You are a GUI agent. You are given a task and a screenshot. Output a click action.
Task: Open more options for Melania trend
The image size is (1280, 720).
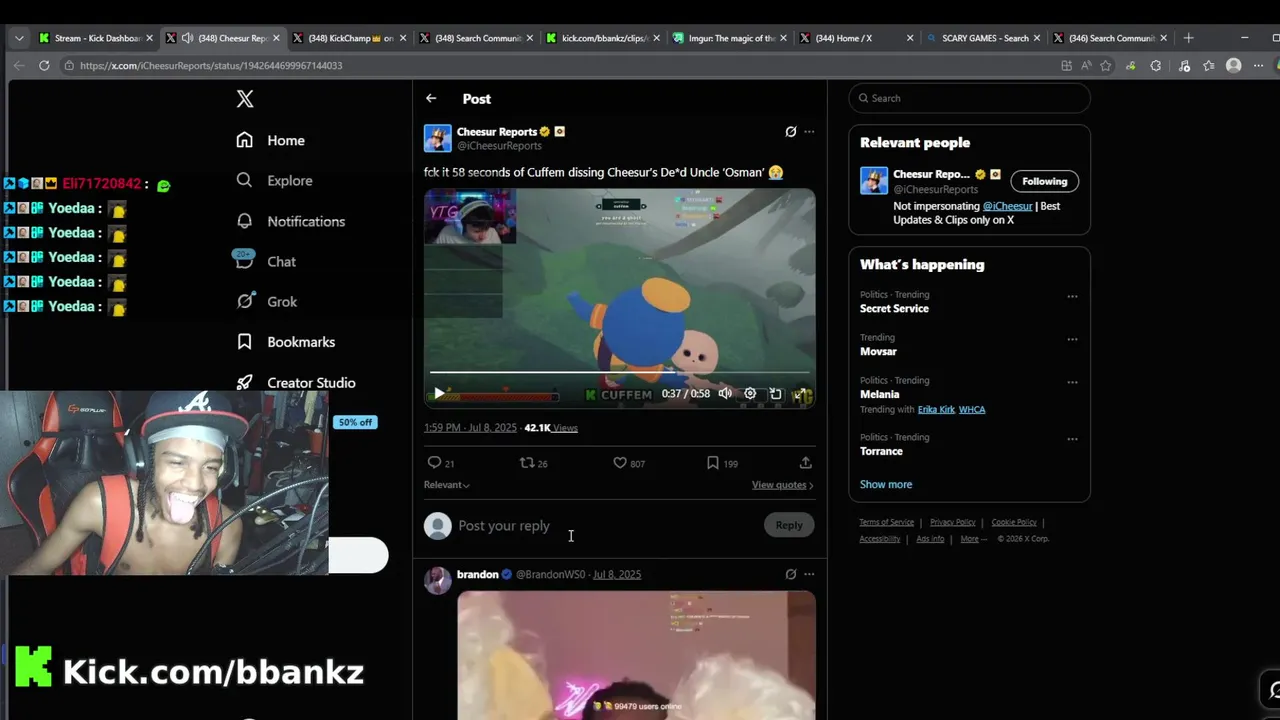coord(1072,382)
